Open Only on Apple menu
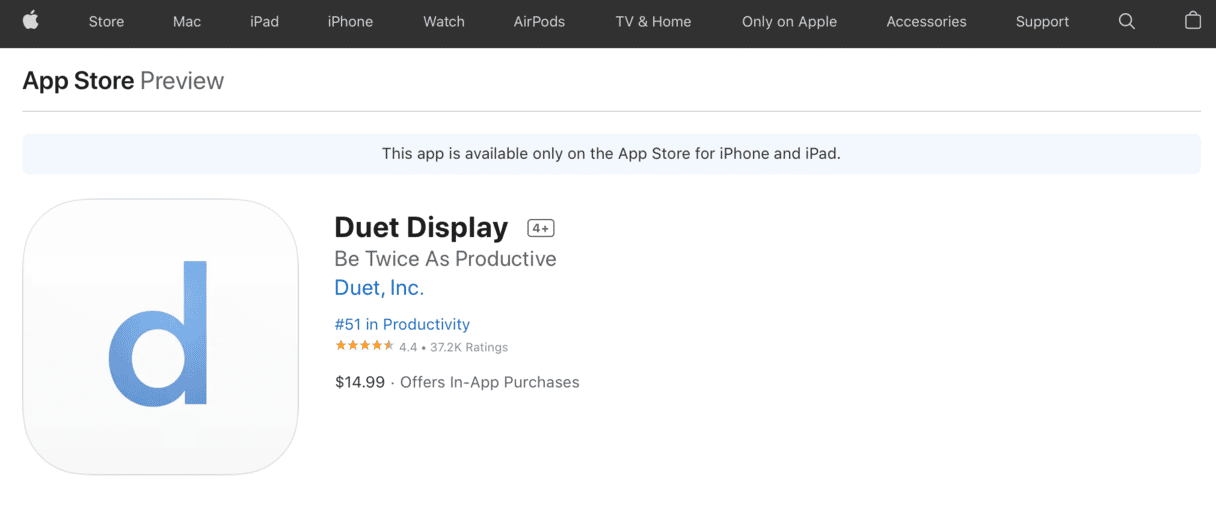 click(x=789, y=21)
